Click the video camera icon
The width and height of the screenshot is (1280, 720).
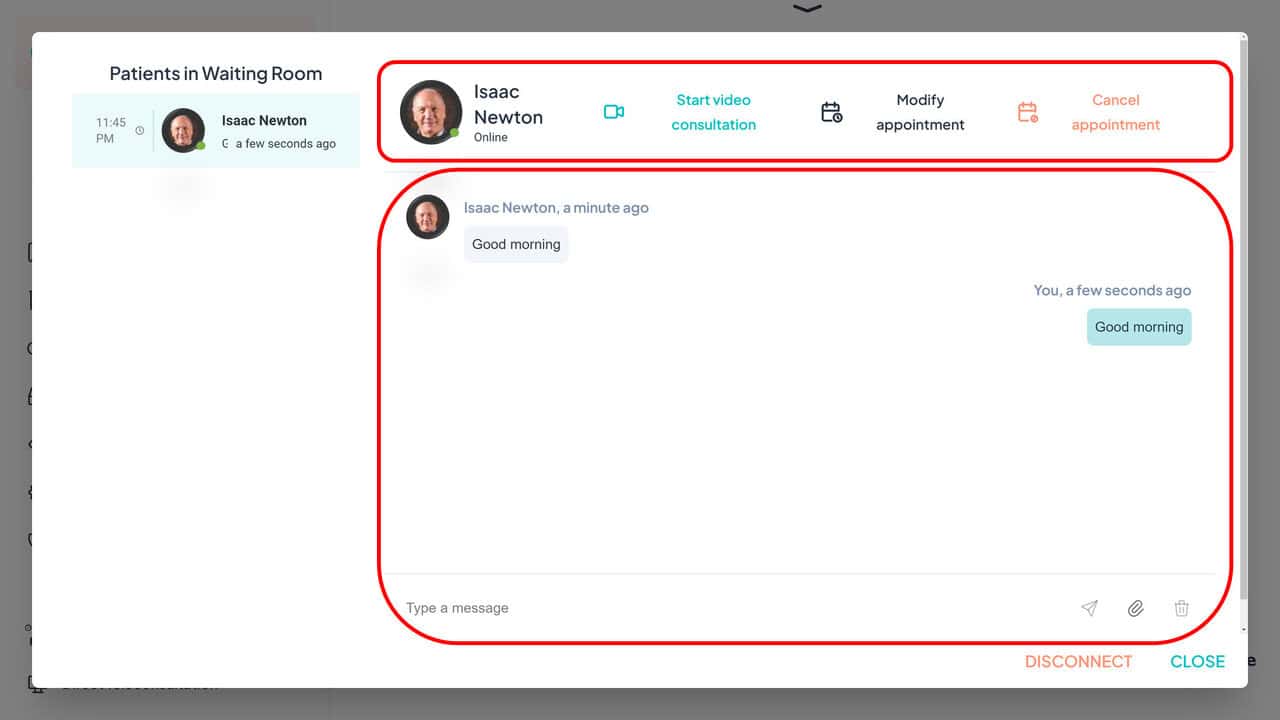[614, 112]
